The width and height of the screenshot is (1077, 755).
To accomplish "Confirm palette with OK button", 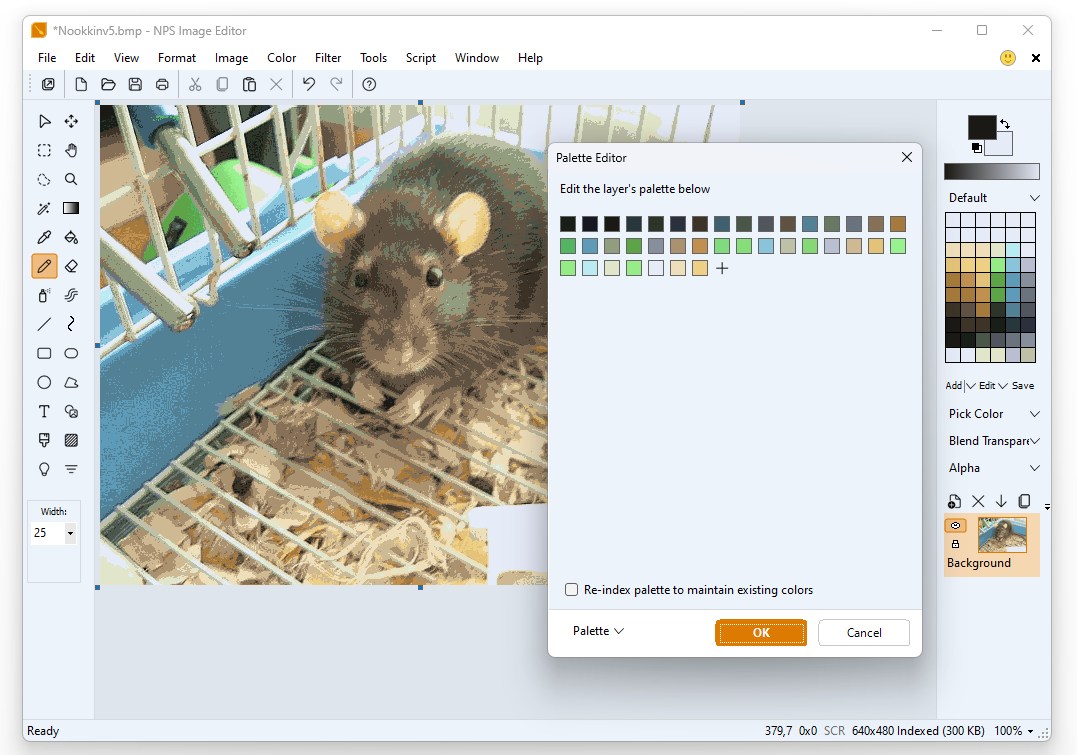I will 761,633.
